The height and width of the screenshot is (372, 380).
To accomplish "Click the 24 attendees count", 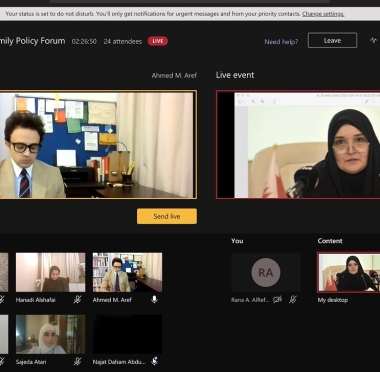I will click(x=123, y=41).
